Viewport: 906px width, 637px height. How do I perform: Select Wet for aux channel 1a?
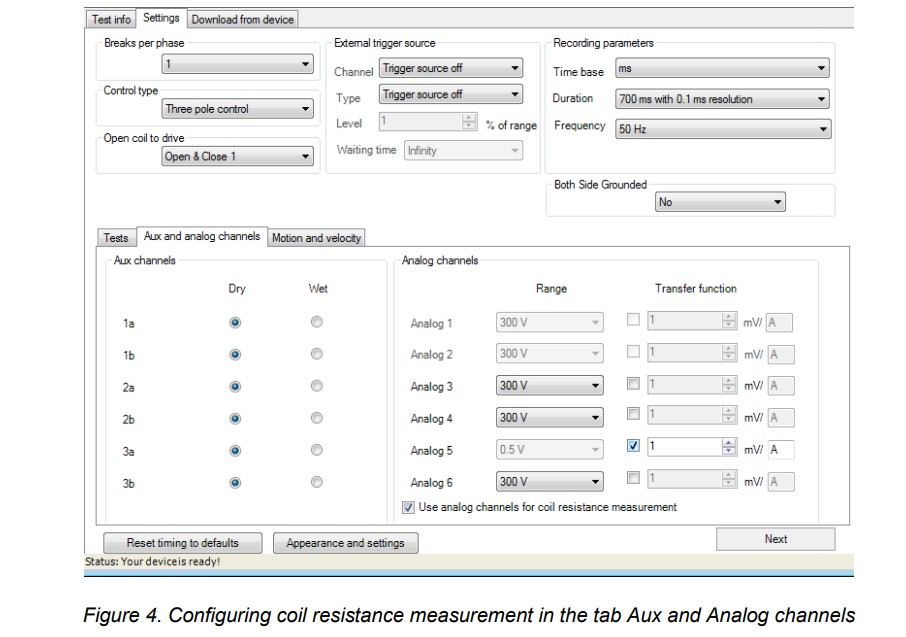[x=317, y=323]
